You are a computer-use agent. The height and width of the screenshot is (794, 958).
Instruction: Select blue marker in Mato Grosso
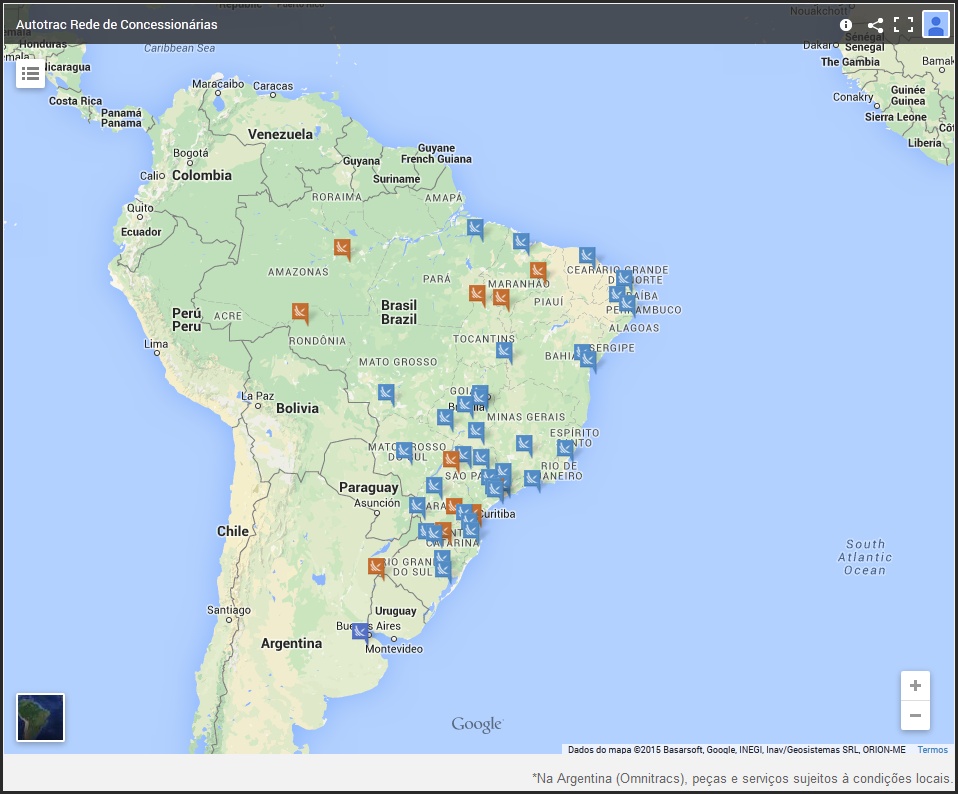coord(386,393)
